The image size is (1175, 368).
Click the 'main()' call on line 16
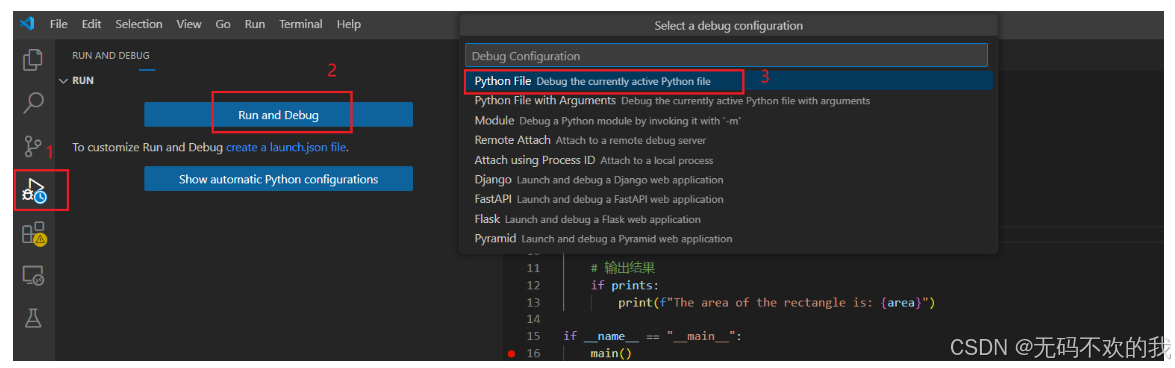coord(611,353)
